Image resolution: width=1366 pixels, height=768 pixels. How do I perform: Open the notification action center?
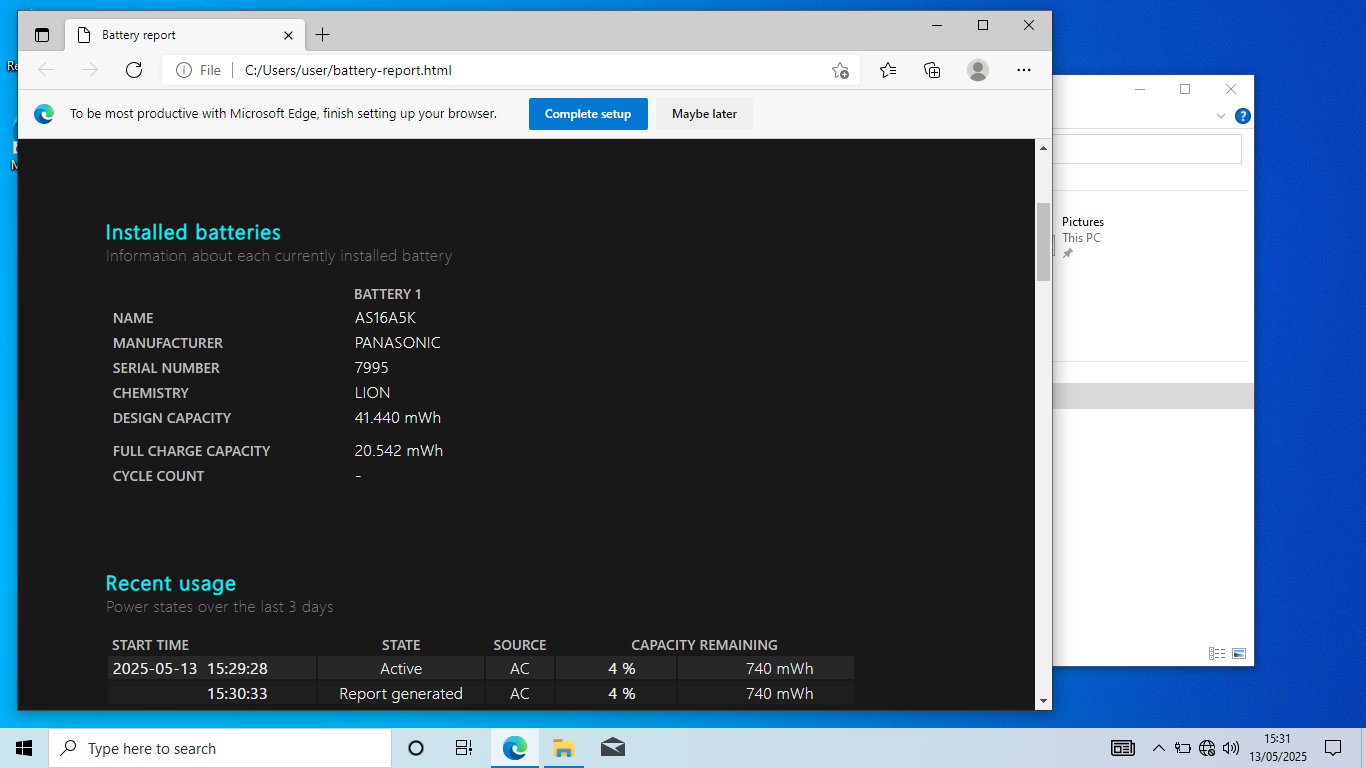click(x=1333, y=748)
